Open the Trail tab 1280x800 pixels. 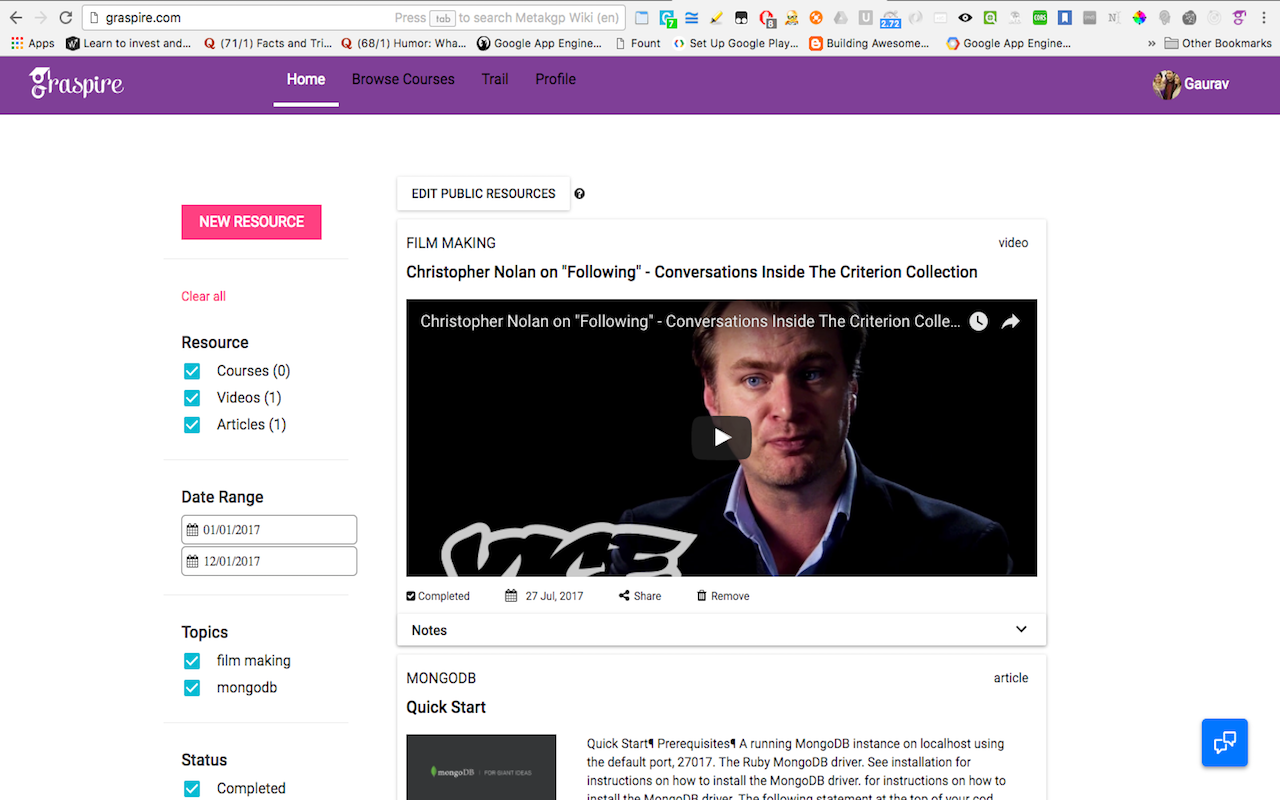495,79
